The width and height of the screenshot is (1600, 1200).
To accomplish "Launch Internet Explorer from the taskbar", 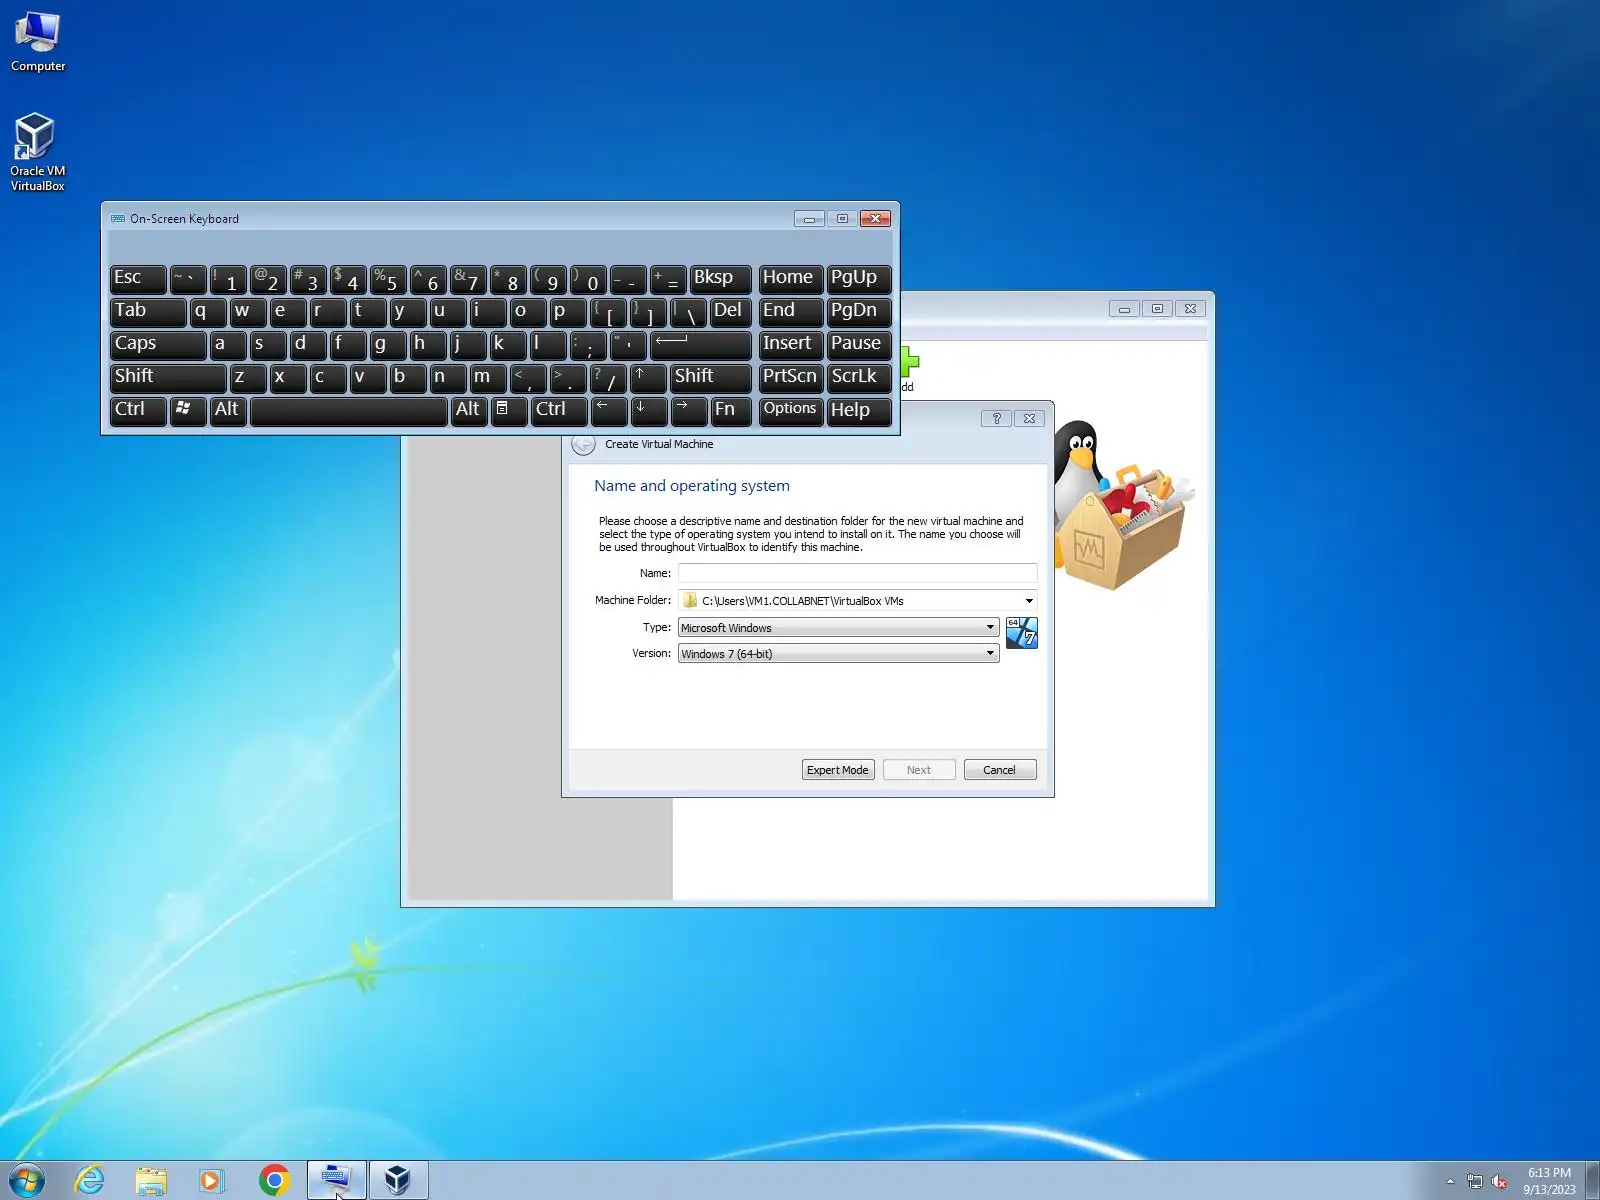I will click(x=90, y=1180).
